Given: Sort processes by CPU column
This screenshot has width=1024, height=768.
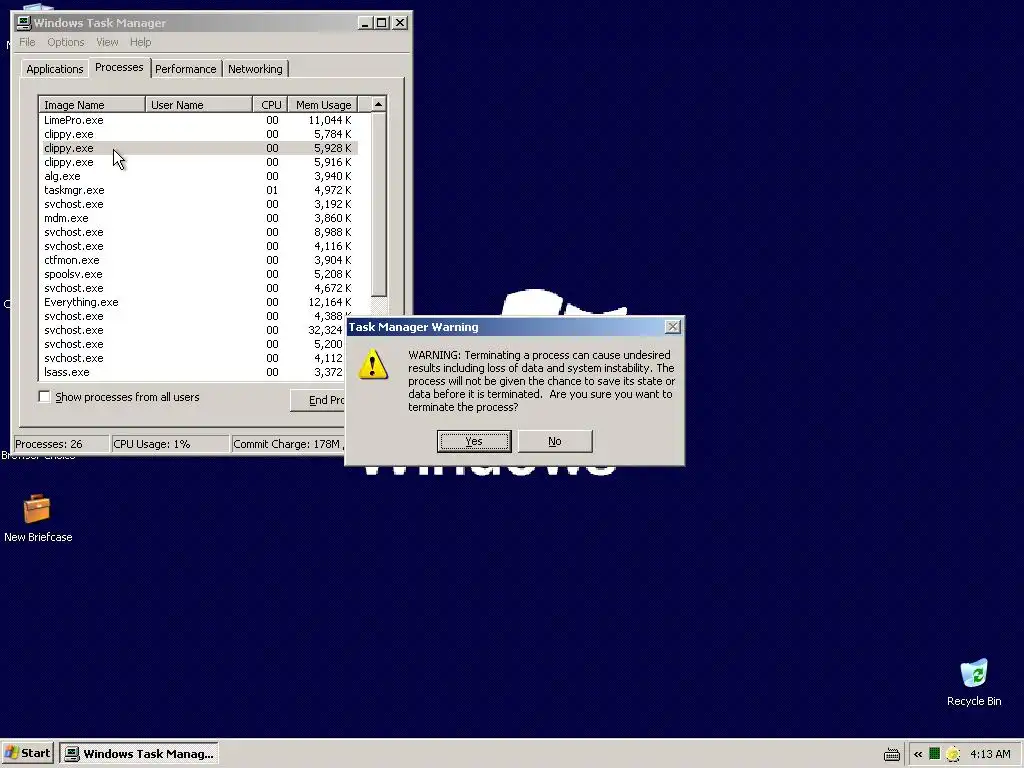Looking at the screenshot, I should (270, 104).
